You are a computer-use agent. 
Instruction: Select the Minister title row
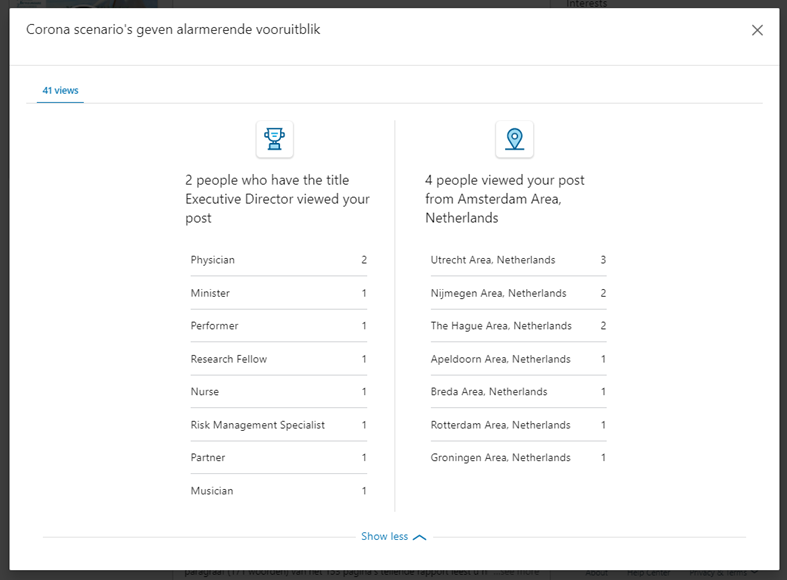[279, 293]
